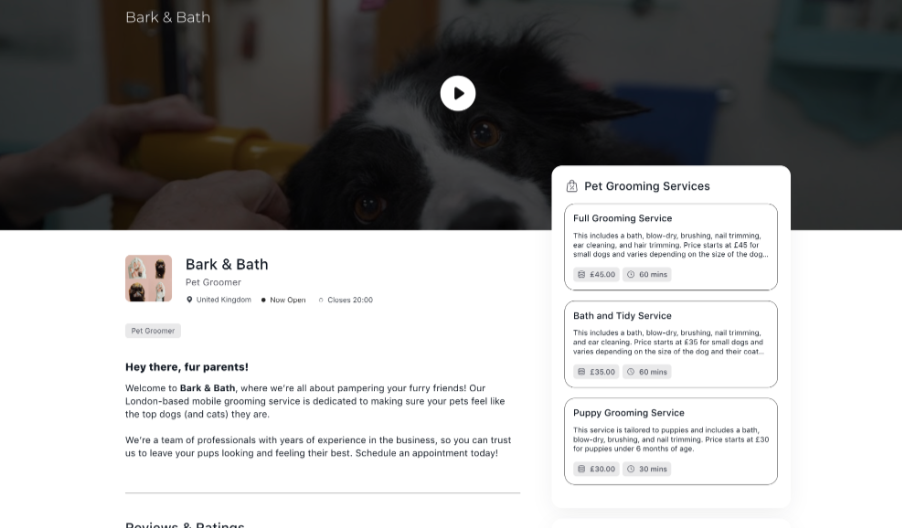Open the Puppy Grooming Service card
This screenshot has height=528, width=902.
[671, 441]
